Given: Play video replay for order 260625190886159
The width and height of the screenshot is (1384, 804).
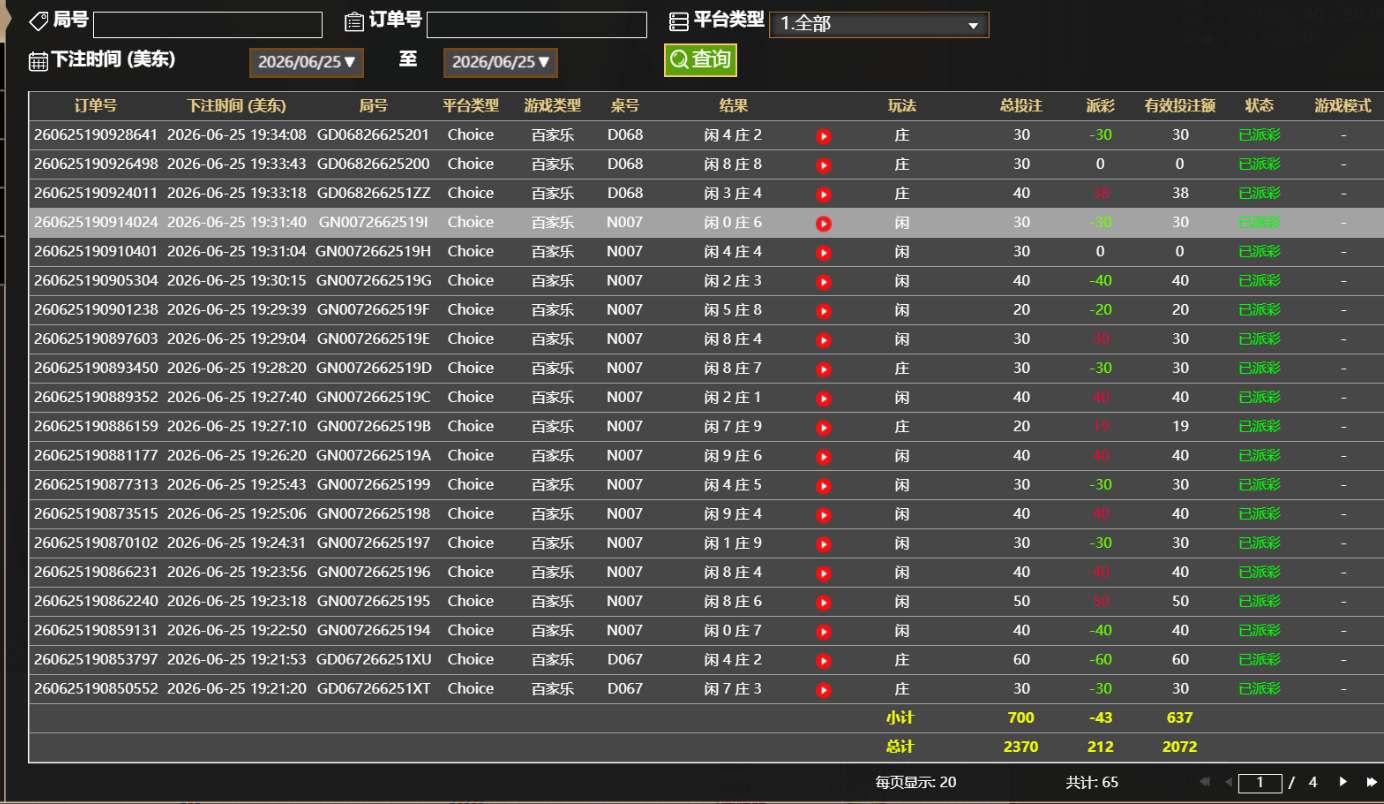Looking at the screenshot, I should 824,427.
